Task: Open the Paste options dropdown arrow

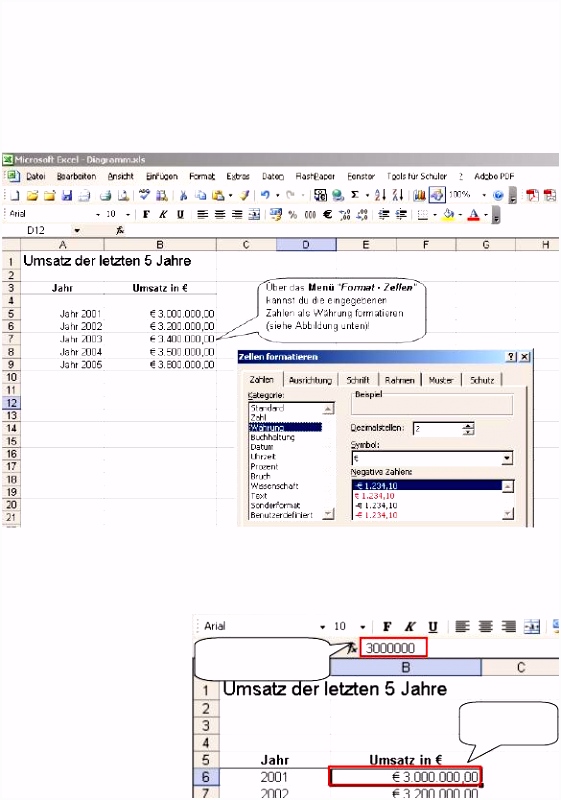Action: [x=231, y=195]
